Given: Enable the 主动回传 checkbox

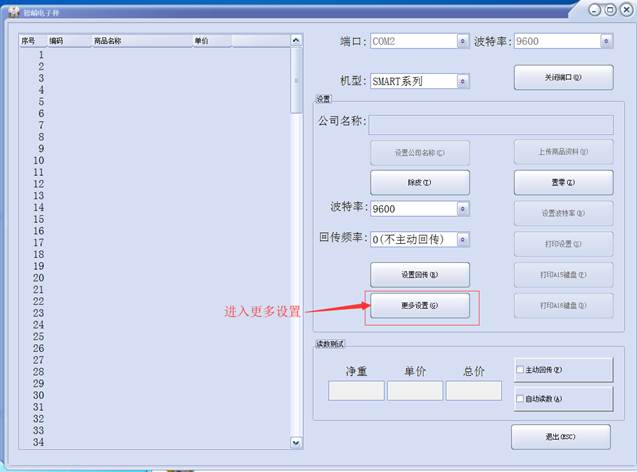Looking at the screenshot, I should 520,370.
